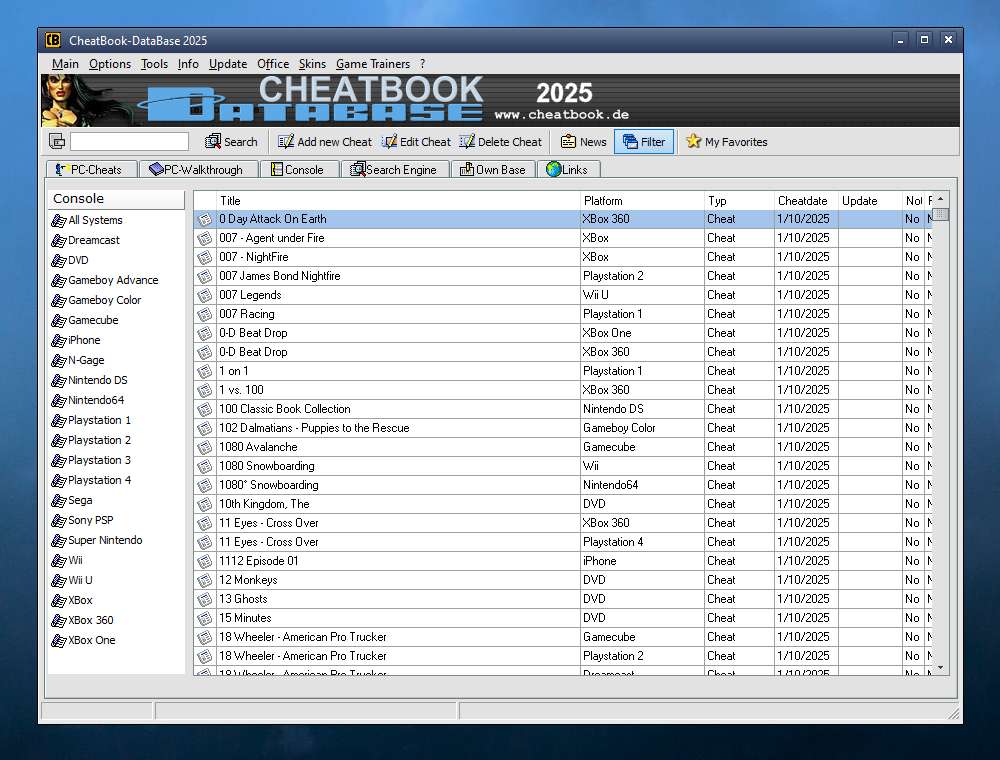1000x760 pixels.
Task: Focus the search text field
Action: [x=129, y=142]
